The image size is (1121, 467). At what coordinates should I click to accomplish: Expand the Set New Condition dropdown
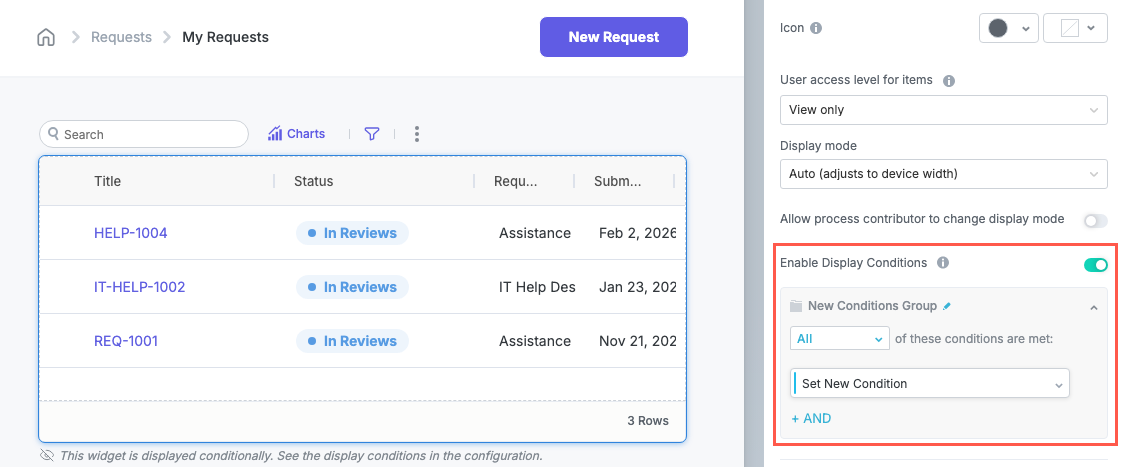[930, 384]
